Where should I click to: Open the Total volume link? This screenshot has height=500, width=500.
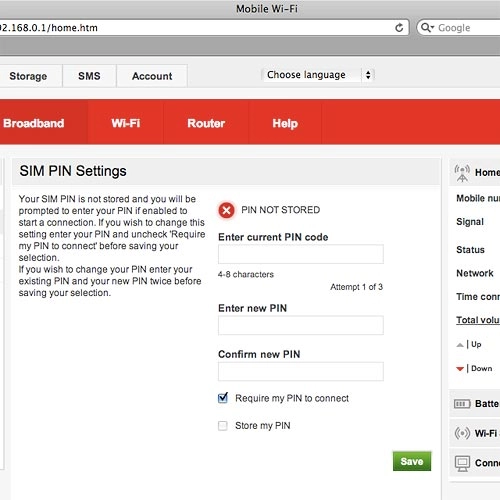click(x=478, y=320)
